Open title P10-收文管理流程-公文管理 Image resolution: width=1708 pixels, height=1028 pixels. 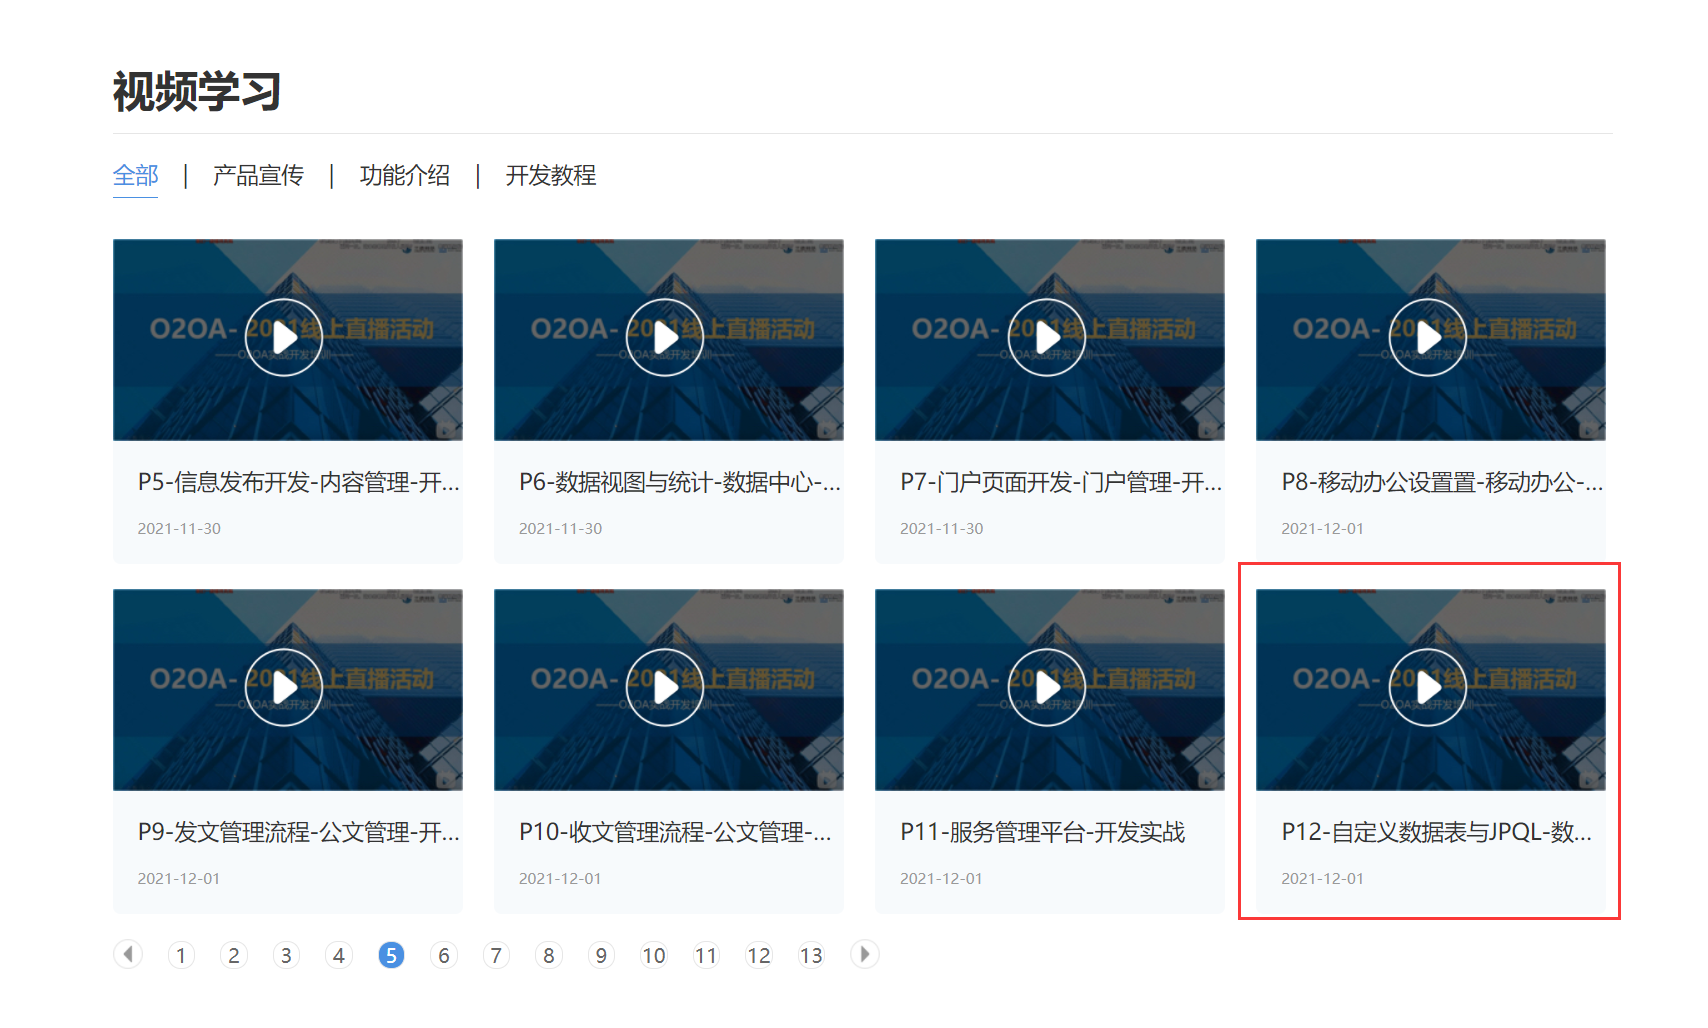[x=675, y=833]
